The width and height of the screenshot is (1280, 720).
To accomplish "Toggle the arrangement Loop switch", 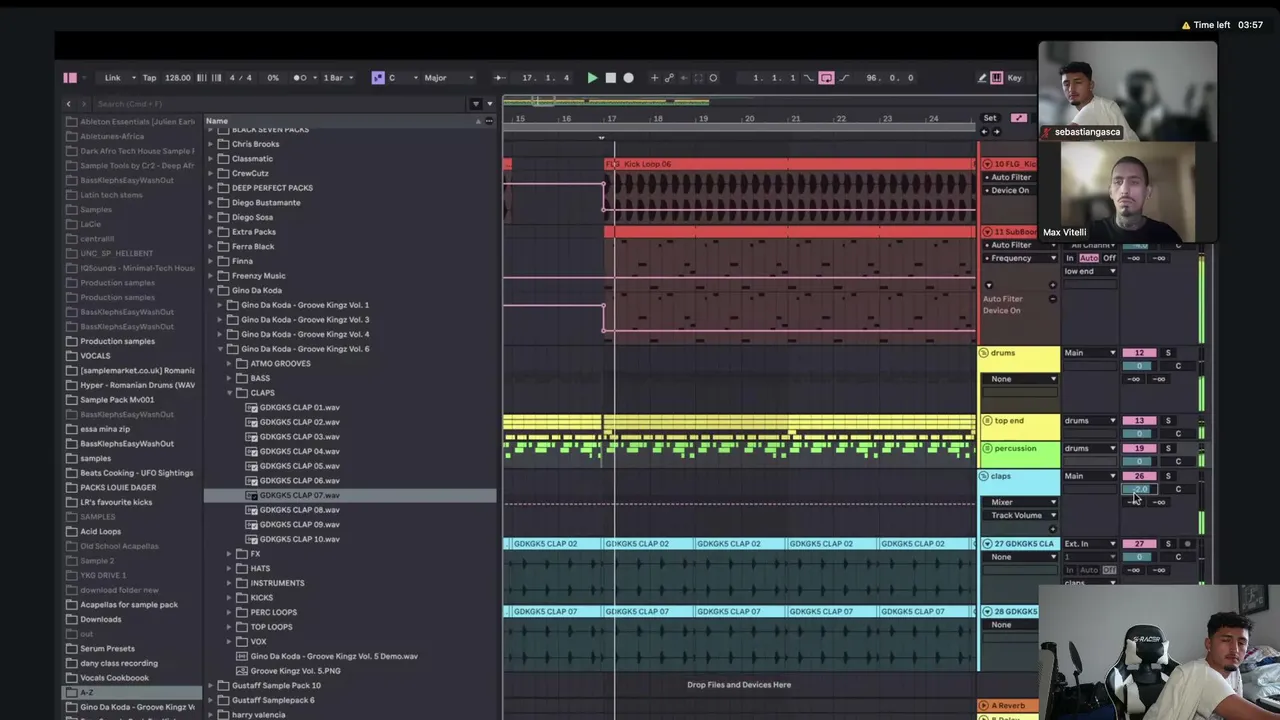I will pyautogui.click(x=826, y=78).
